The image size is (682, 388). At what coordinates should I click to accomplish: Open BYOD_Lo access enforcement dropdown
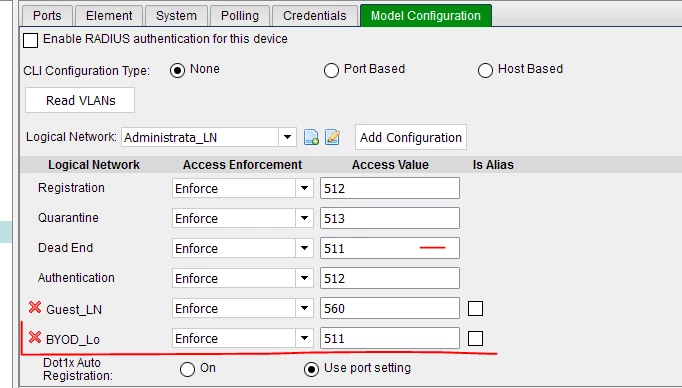coord(304,338)
